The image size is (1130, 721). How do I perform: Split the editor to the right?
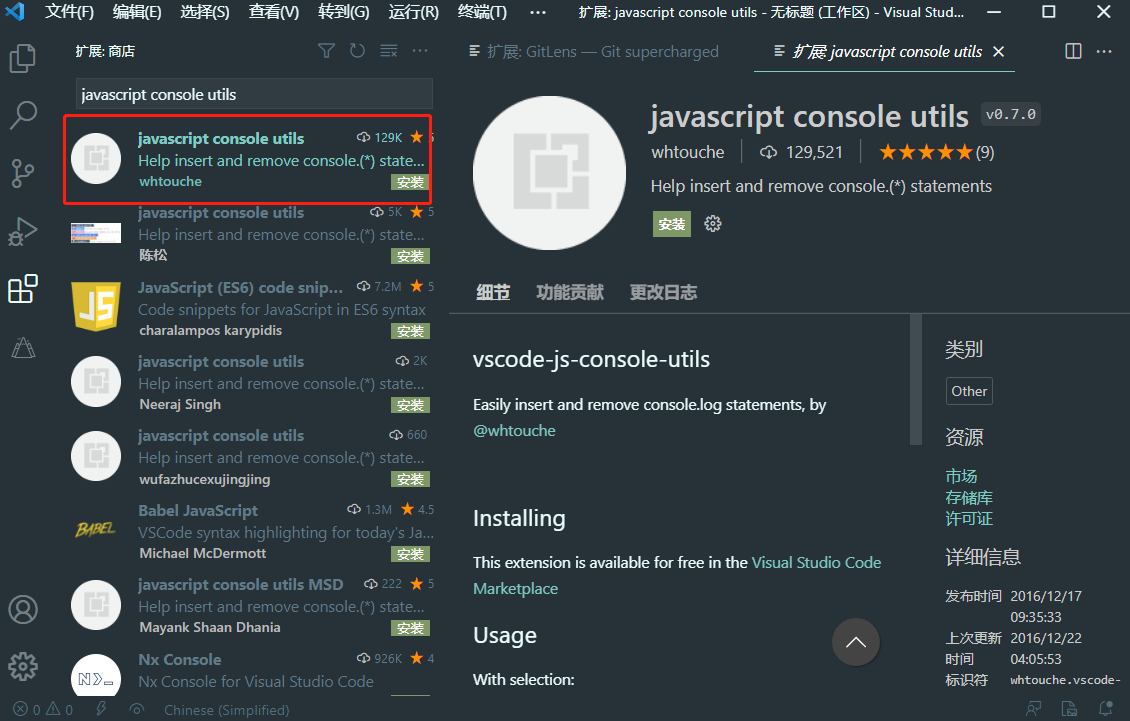(x=1073, y=51)
